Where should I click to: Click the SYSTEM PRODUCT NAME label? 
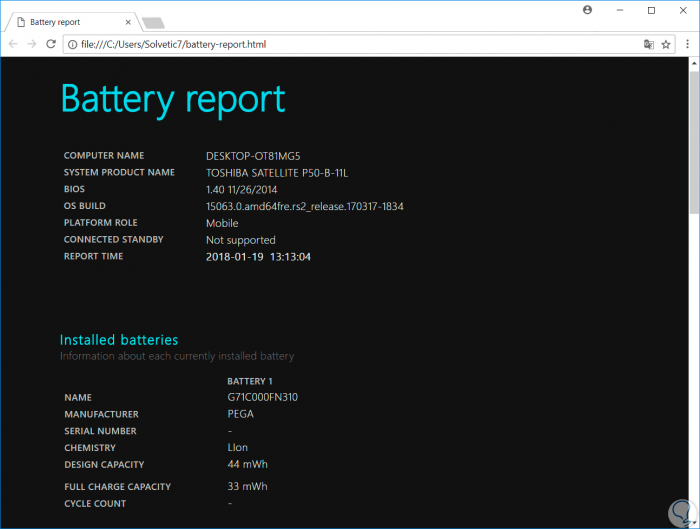(119, 172)
